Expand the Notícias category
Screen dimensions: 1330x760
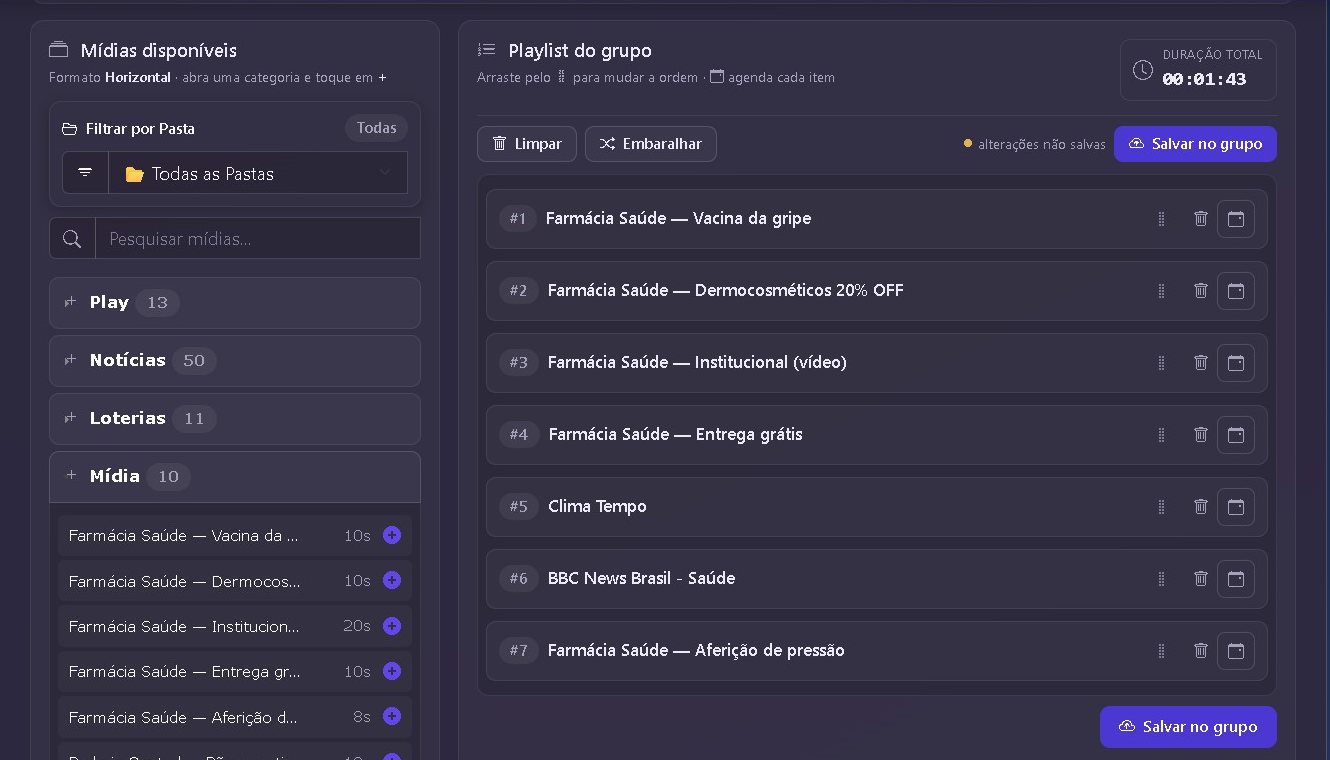tap(235, 361)
